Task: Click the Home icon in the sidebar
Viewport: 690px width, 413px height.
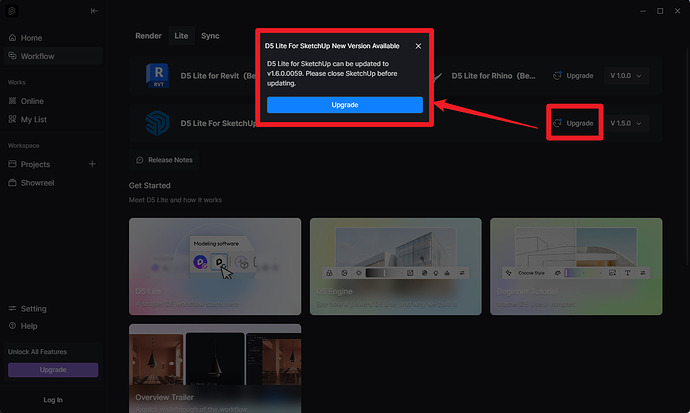Action: coord(12,37)
